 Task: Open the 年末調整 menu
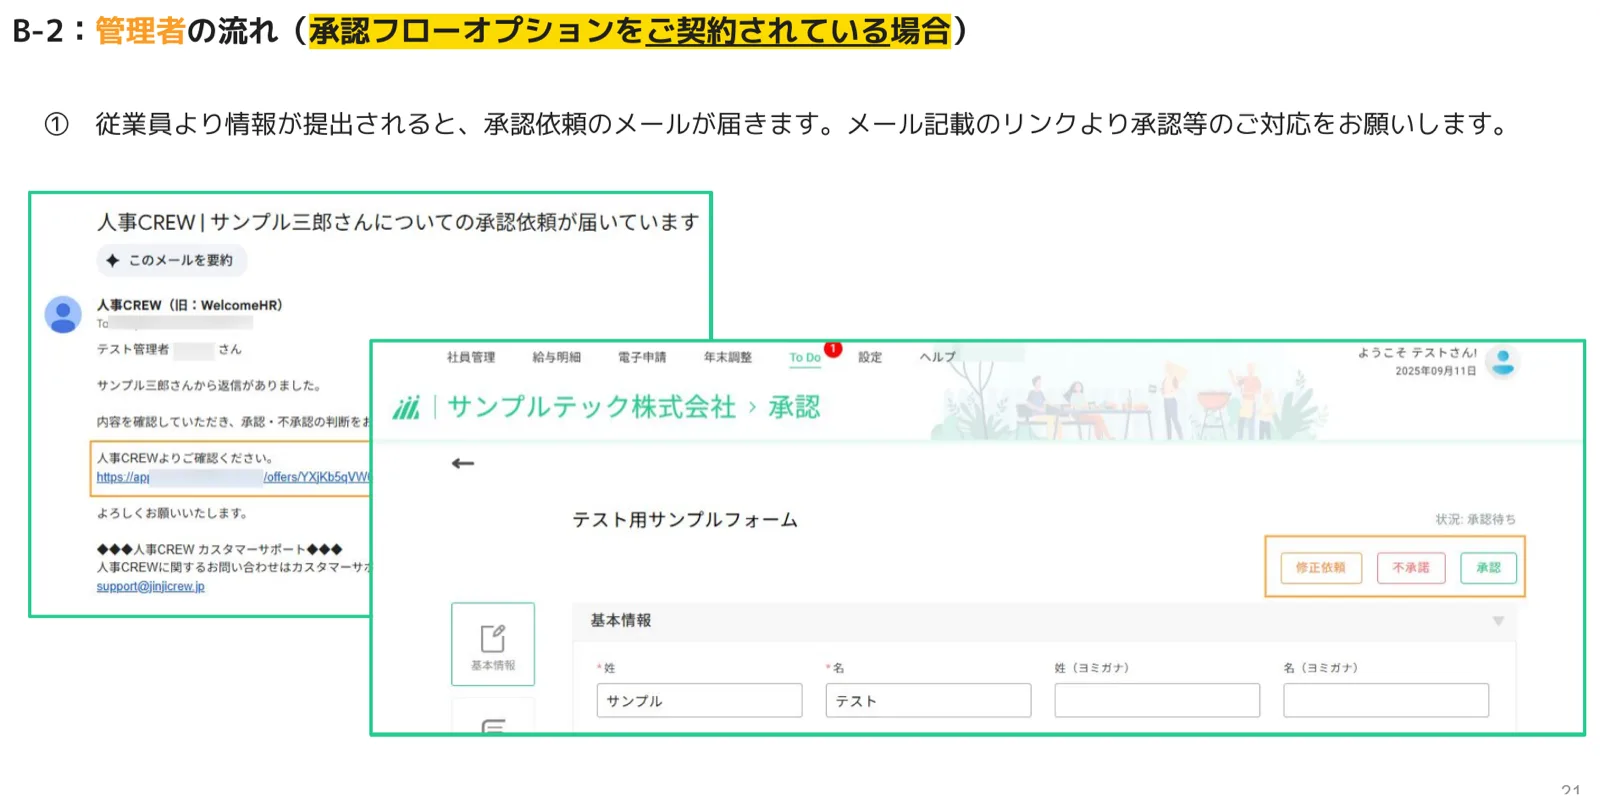[728, 357]
